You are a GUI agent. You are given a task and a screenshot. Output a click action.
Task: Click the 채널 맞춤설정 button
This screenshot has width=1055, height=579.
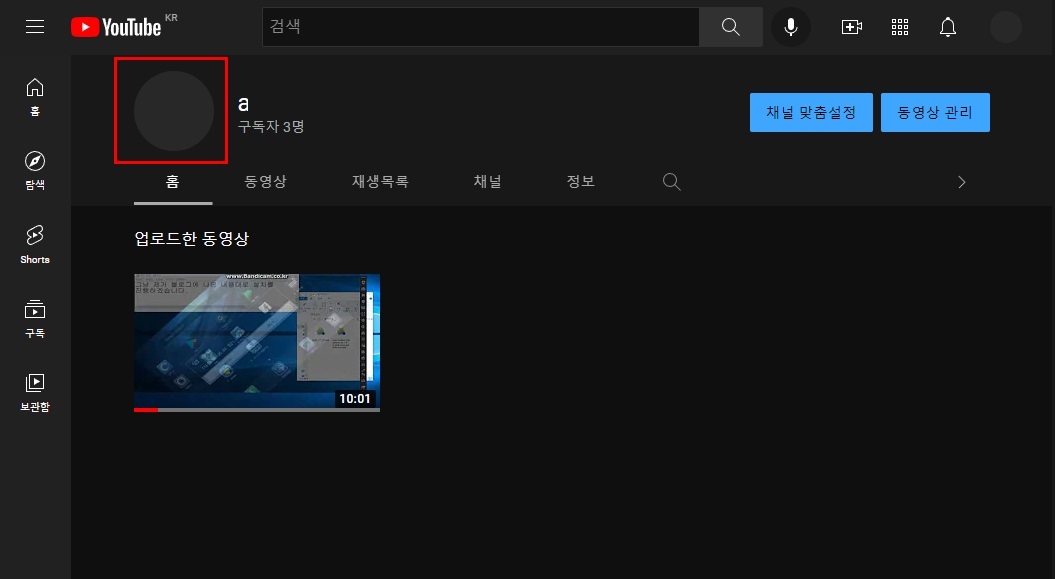(811, 112)
